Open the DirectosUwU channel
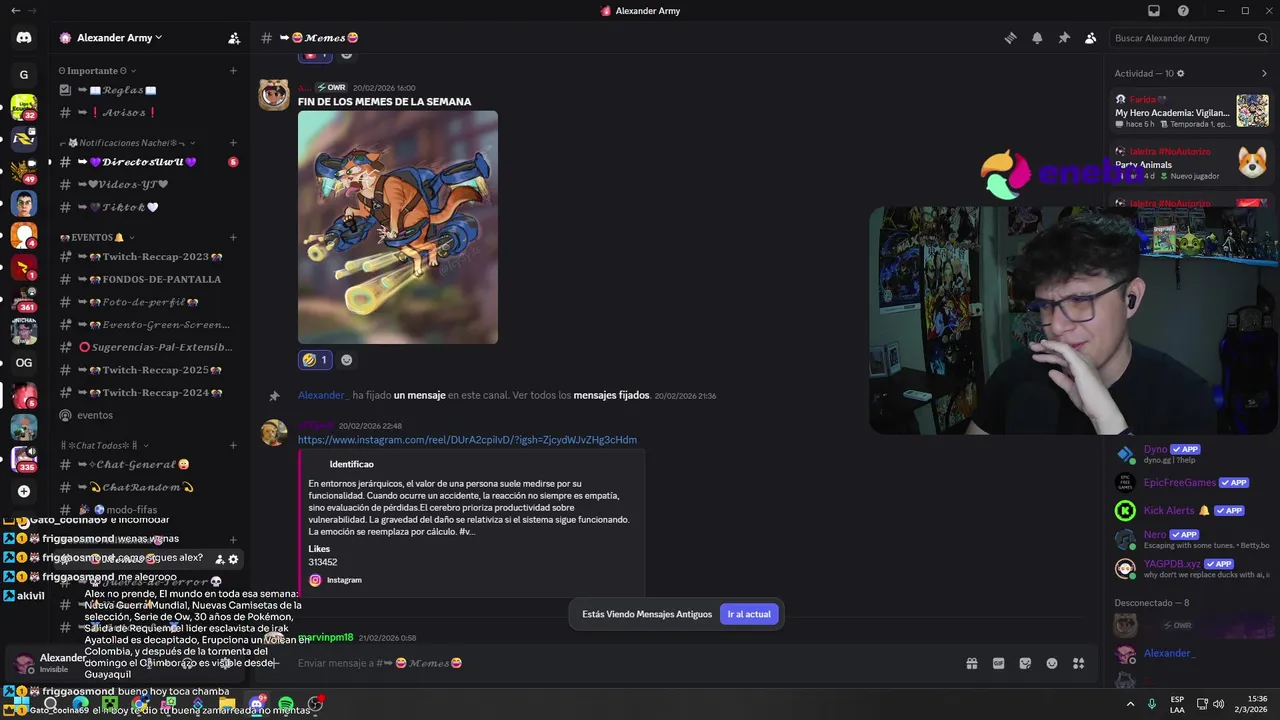Viewport: 1280px width, 720px height. (148, 162)
